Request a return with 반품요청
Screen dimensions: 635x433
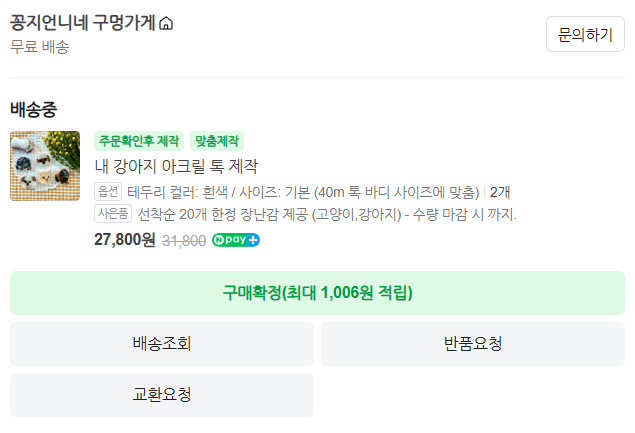point(473,344)
